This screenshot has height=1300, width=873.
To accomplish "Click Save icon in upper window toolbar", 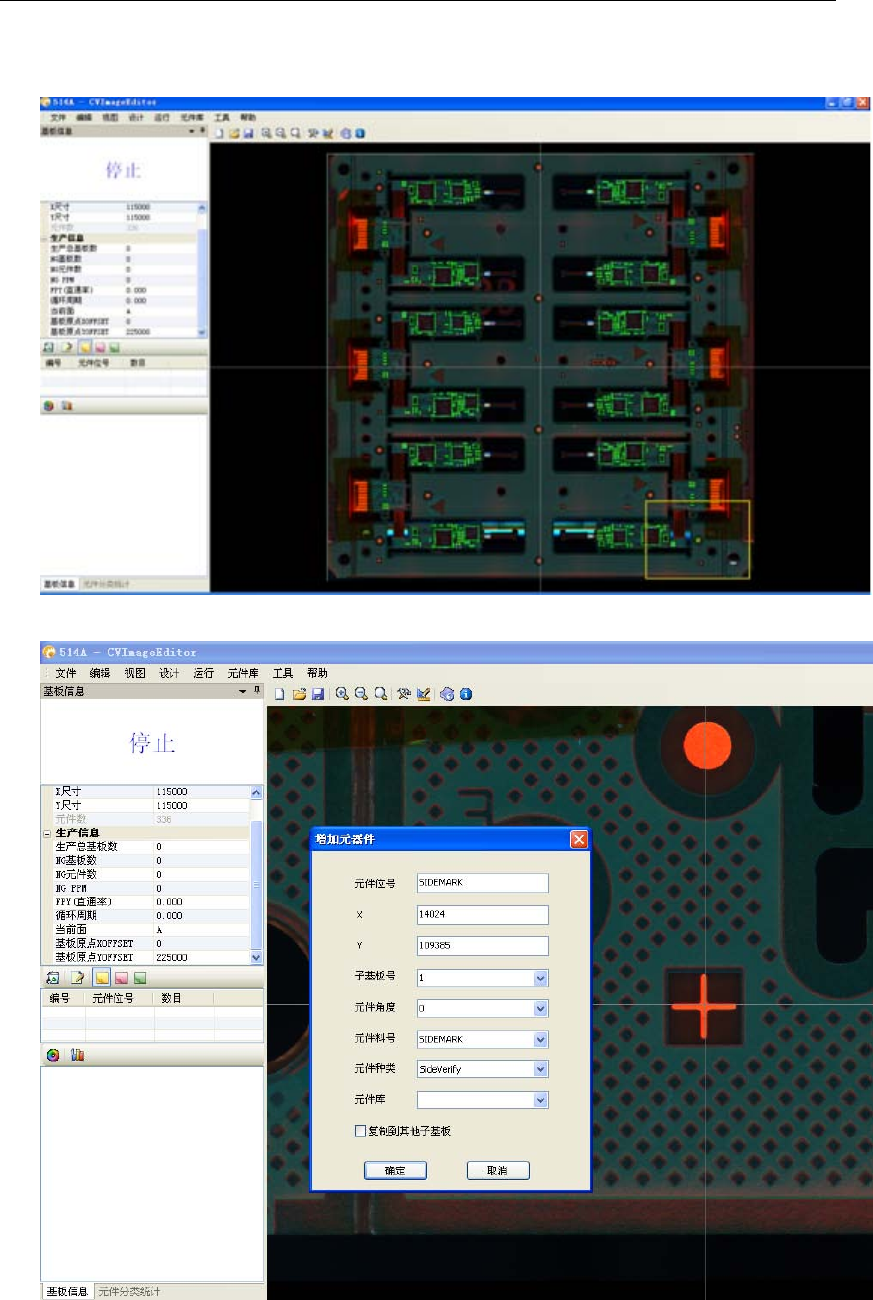I will click(x=247, y=132).
